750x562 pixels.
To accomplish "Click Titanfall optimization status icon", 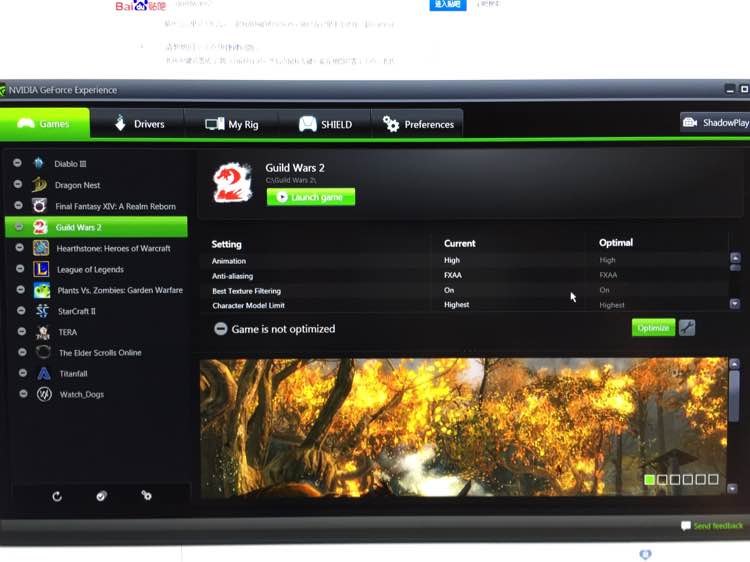I will tap(22, 373).
